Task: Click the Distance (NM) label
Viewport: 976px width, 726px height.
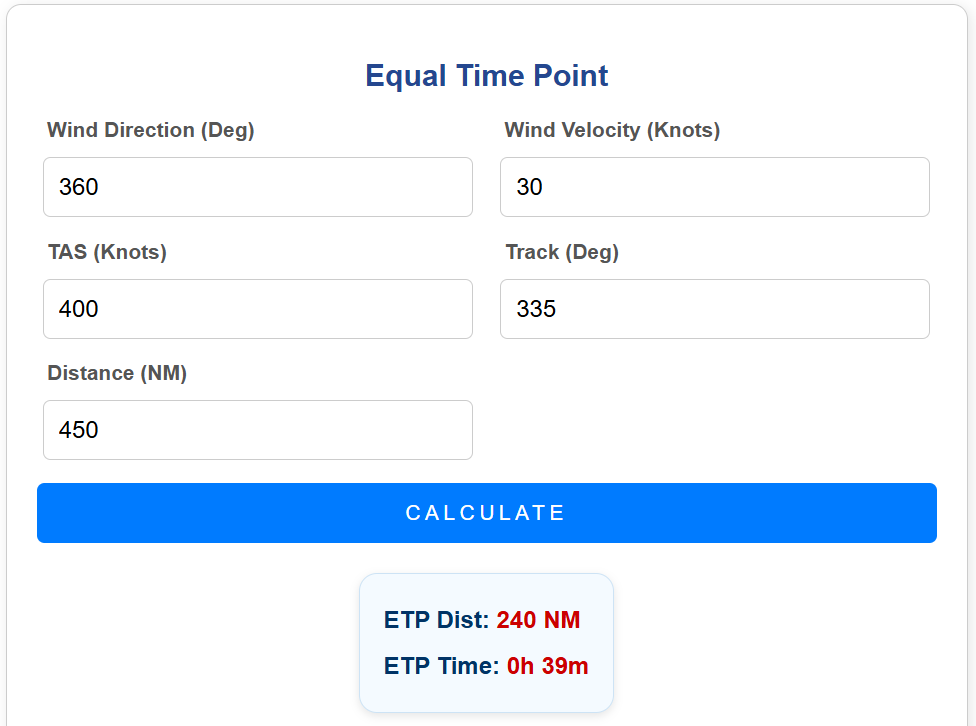Action: click(117, 373)
